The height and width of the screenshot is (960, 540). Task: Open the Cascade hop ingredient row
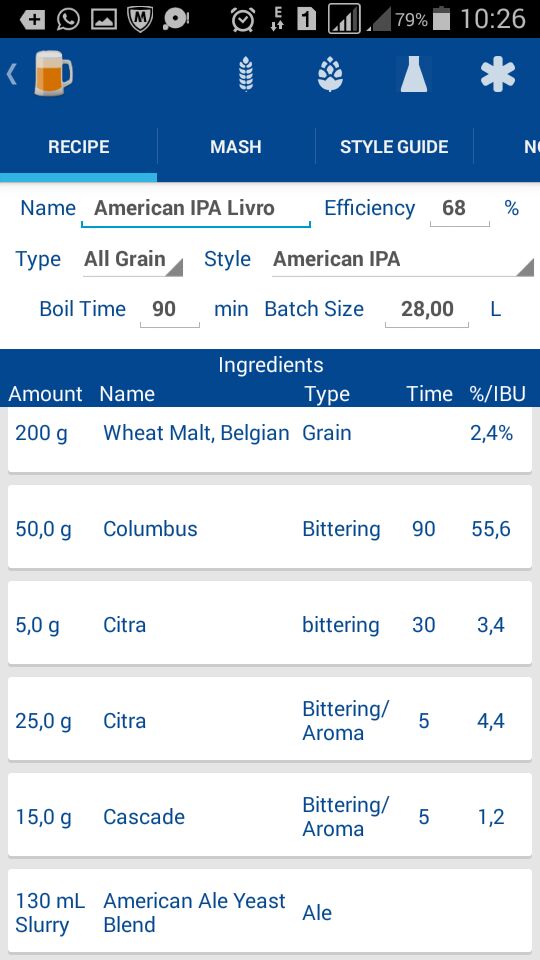[x=270, y=816]
